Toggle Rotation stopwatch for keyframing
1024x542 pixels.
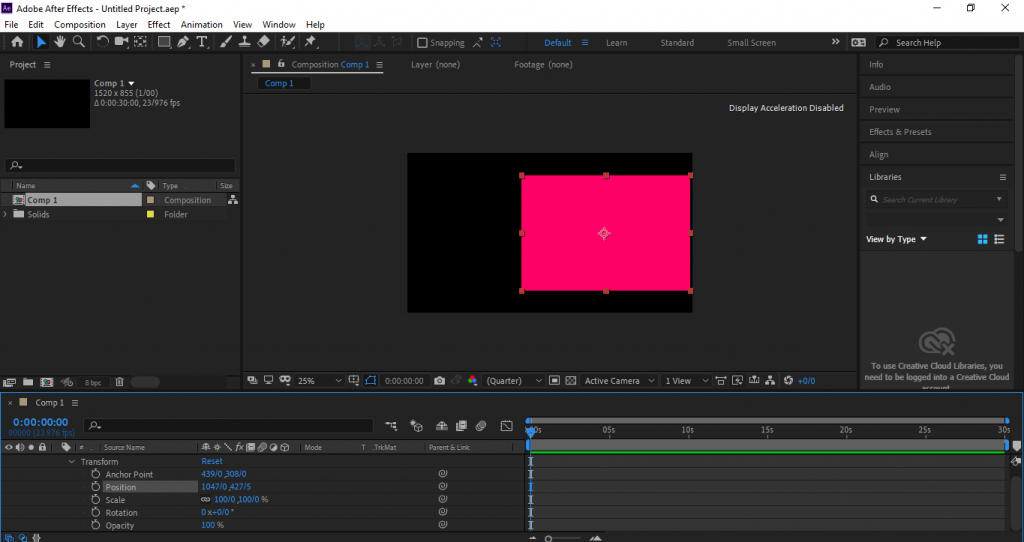pyautogui.click(x=95, y=513)
